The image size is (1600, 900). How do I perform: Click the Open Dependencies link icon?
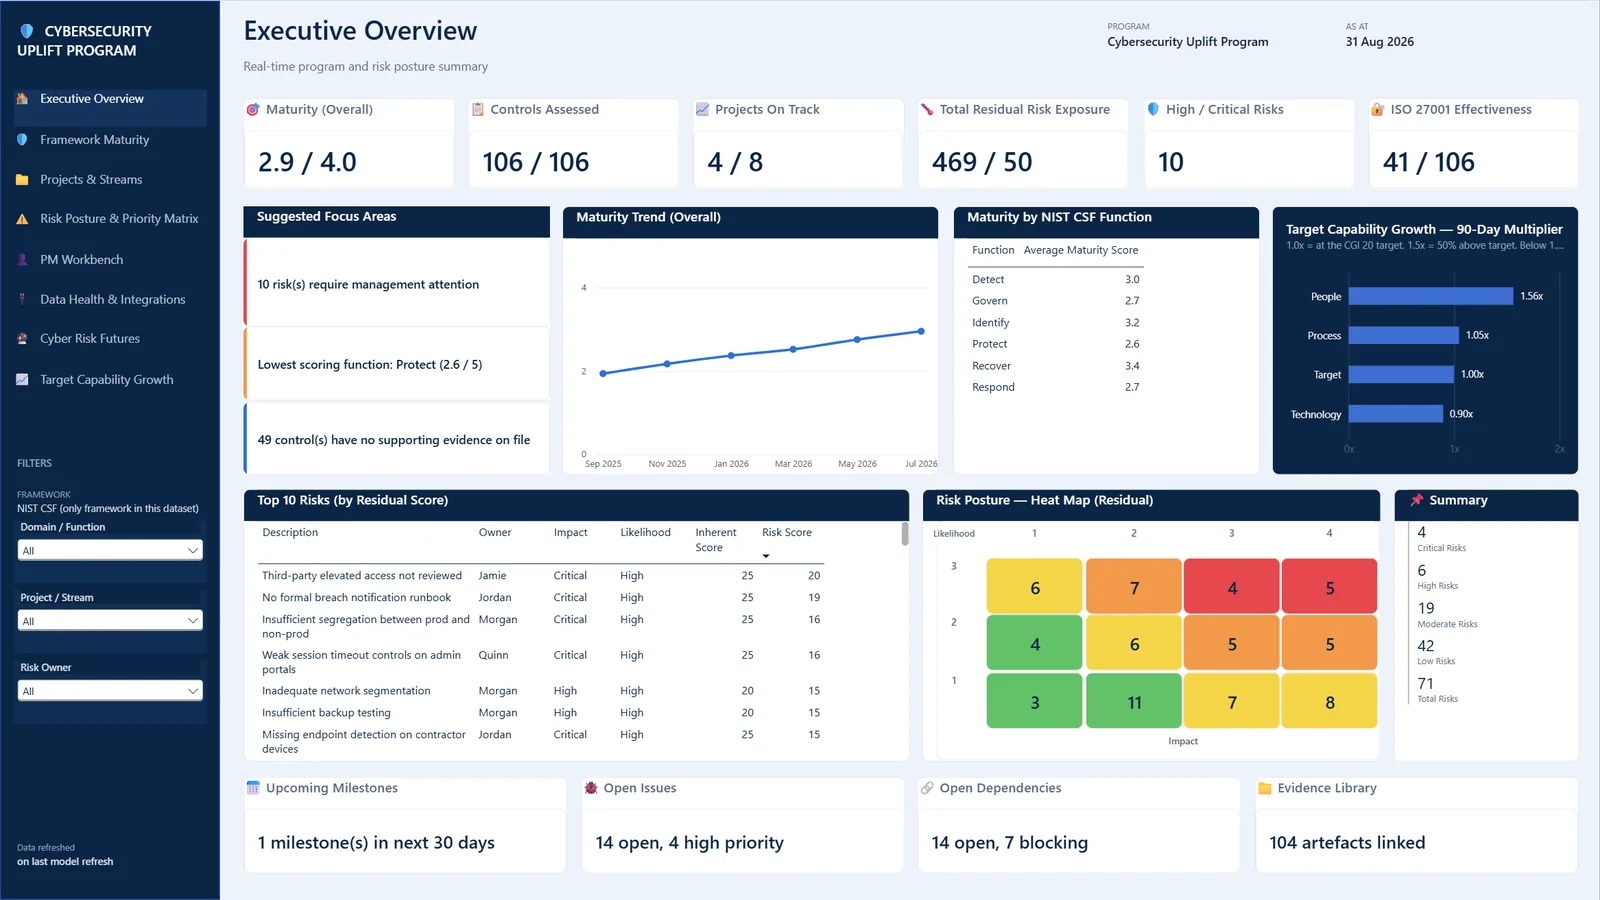pyautogui.click(x=927, y=788)
